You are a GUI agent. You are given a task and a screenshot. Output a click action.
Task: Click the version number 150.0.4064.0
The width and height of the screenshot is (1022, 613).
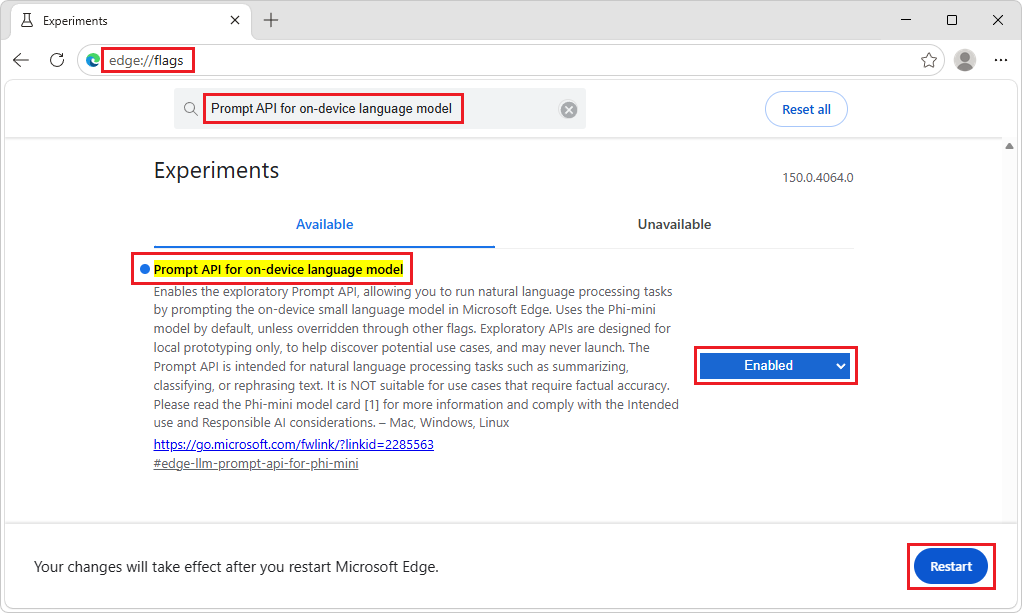tap(817, 177)
